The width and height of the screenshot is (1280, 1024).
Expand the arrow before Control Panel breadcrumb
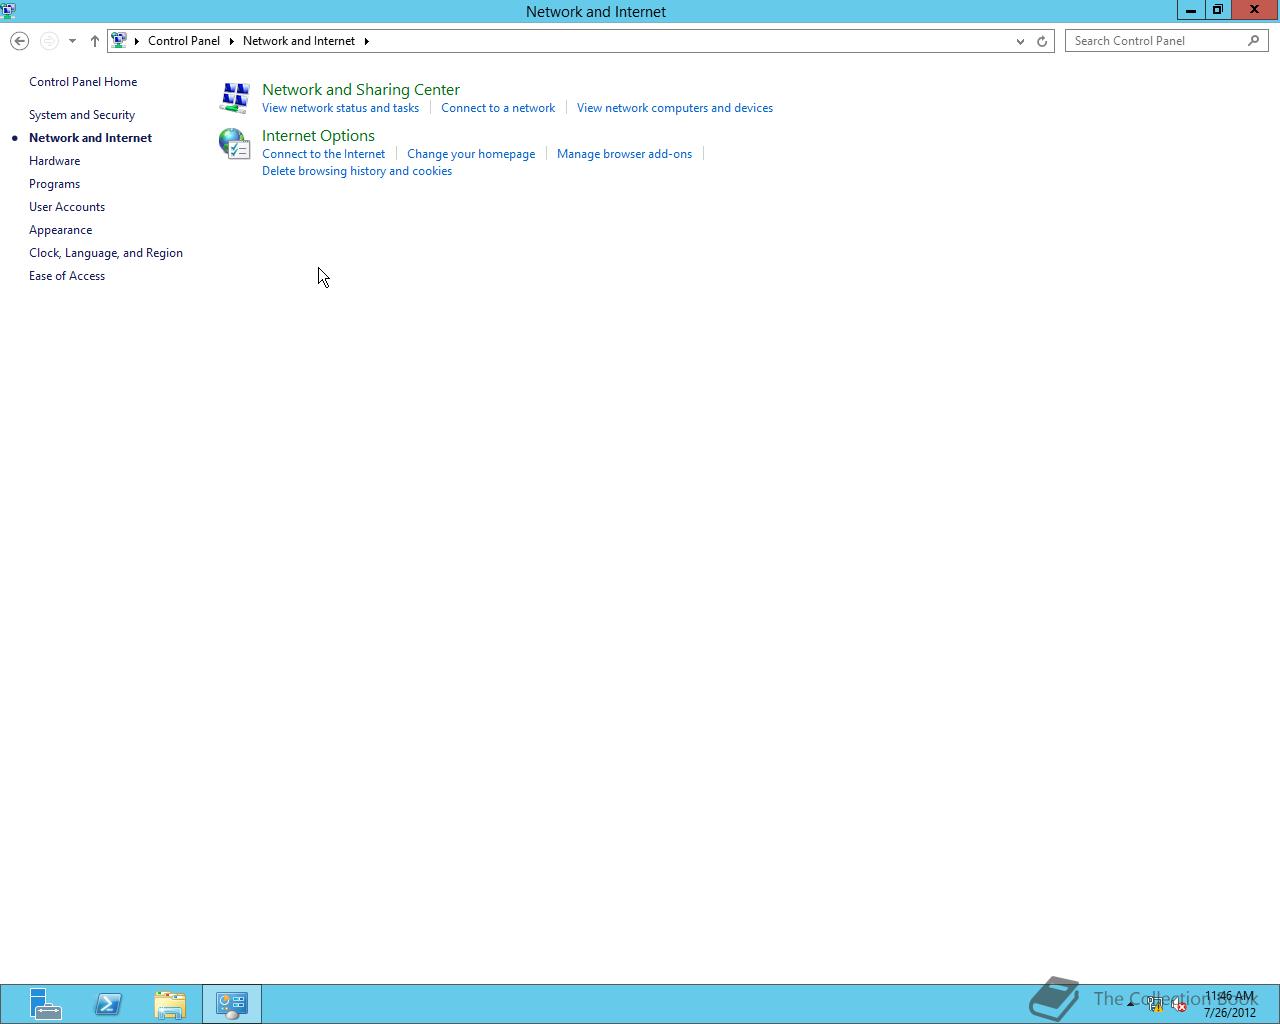pos(137,41)
